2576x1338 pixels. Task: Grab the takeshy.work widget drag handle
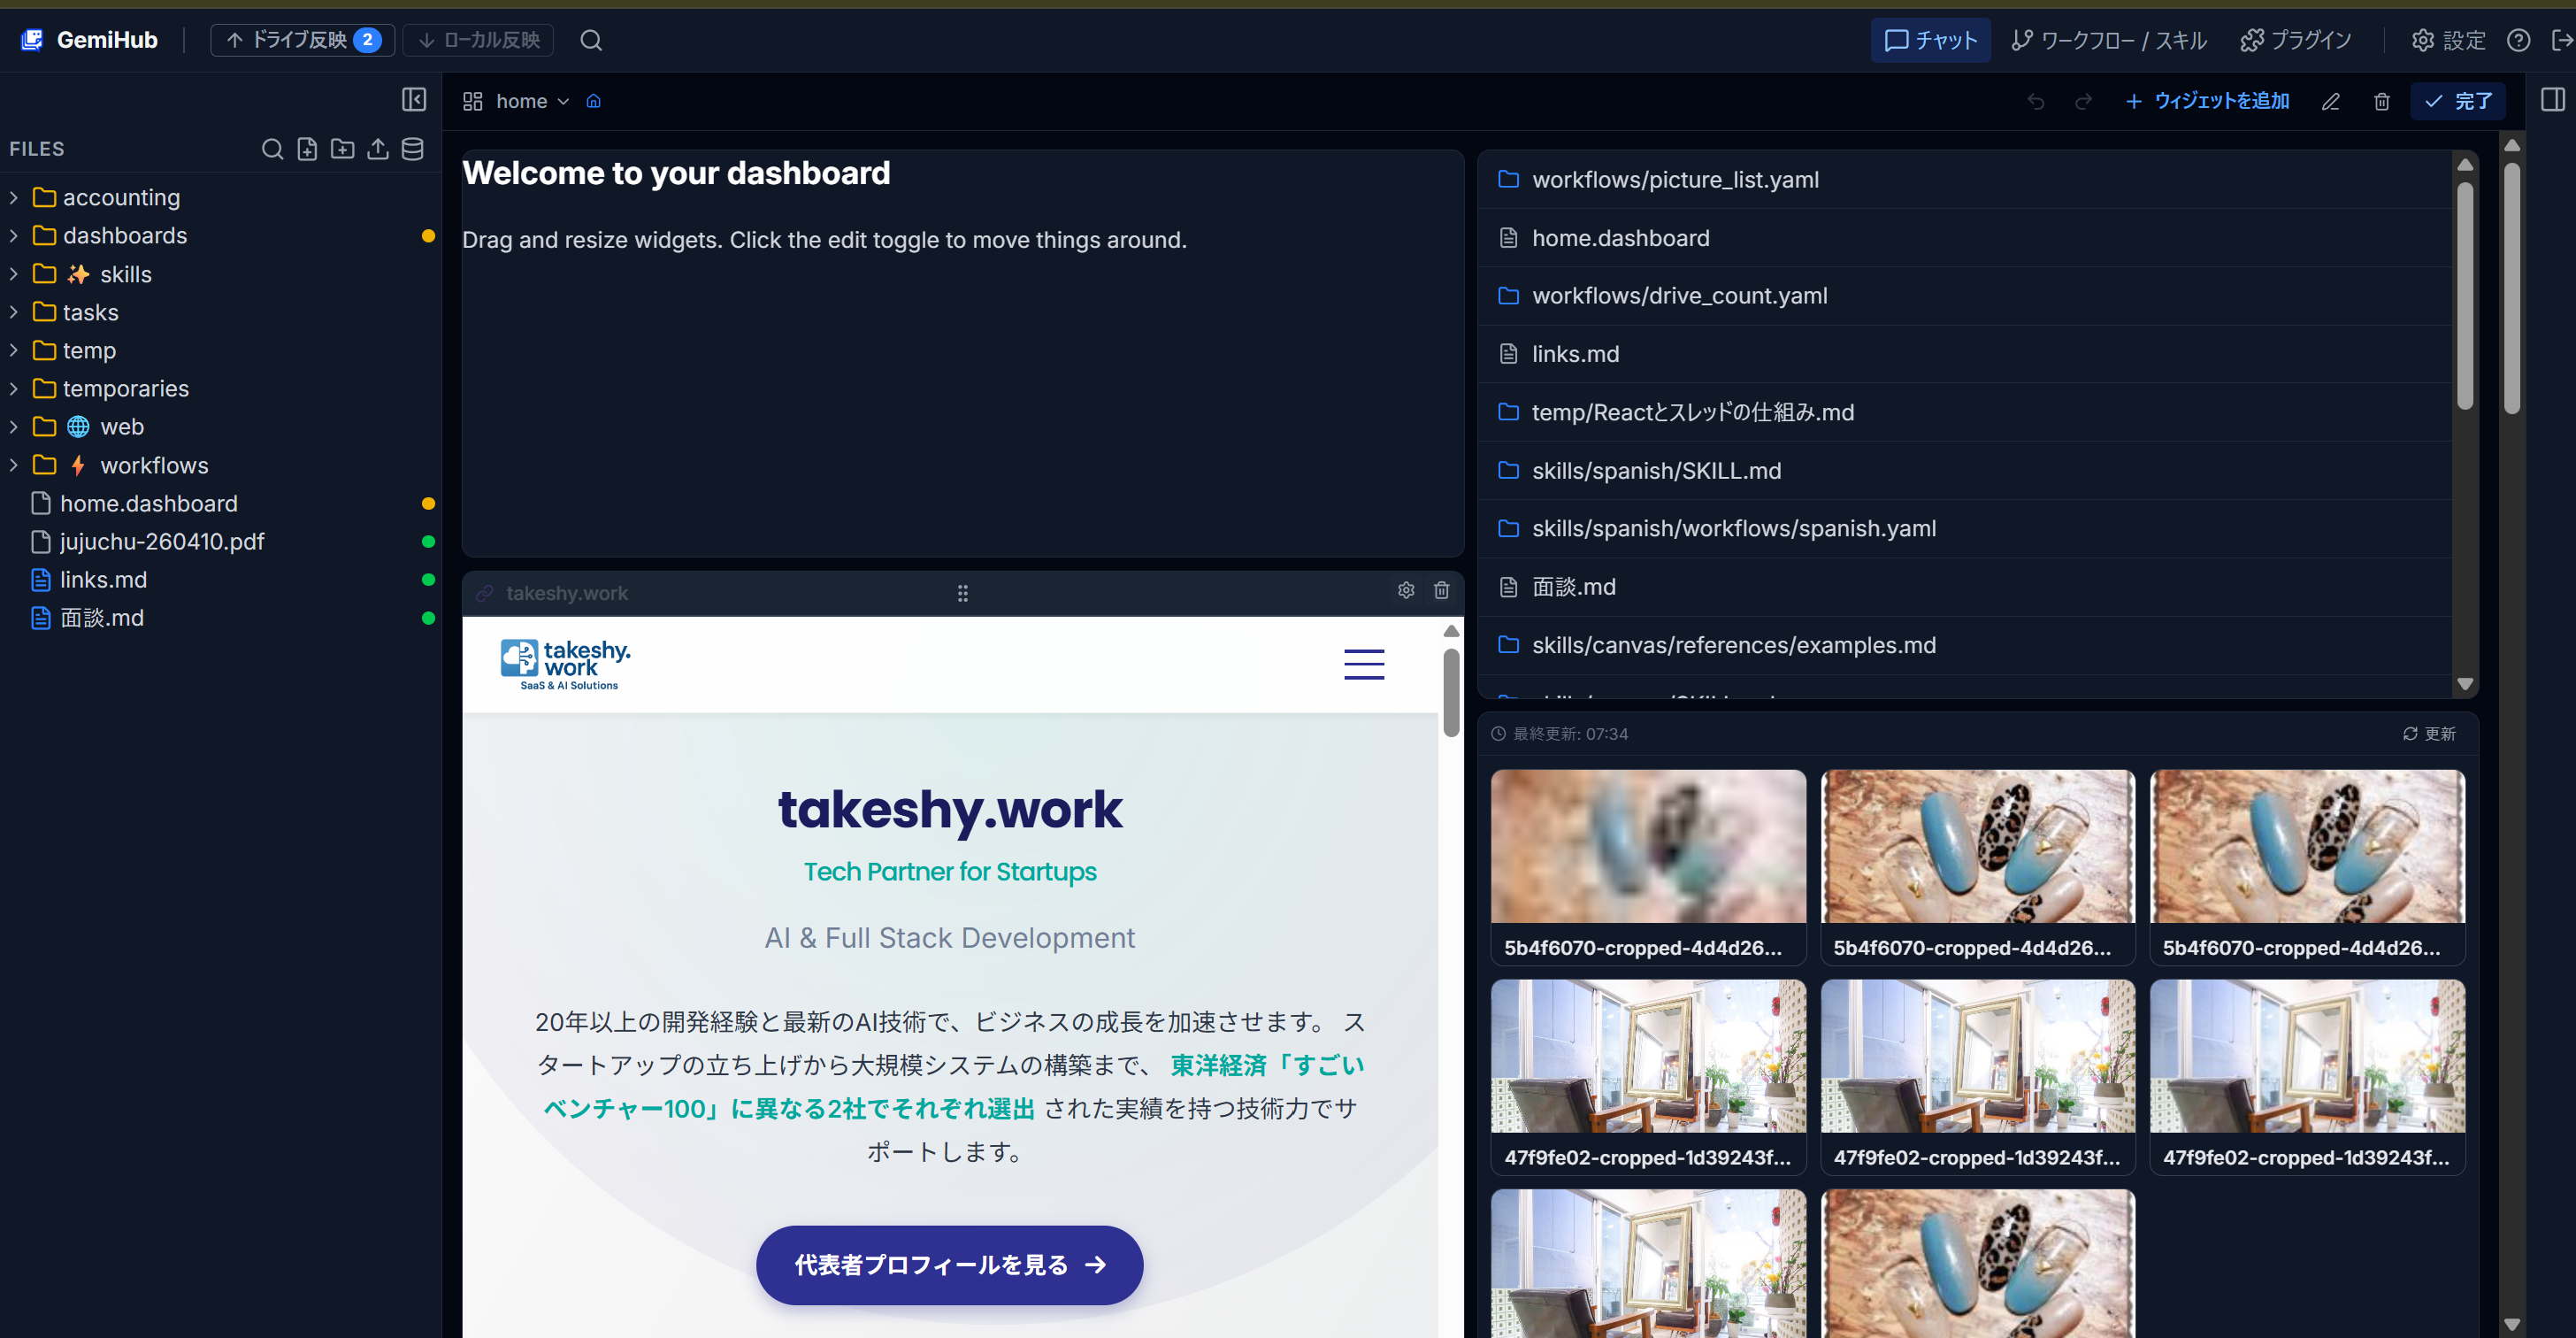pyautogui.click(x=962, y=593)
